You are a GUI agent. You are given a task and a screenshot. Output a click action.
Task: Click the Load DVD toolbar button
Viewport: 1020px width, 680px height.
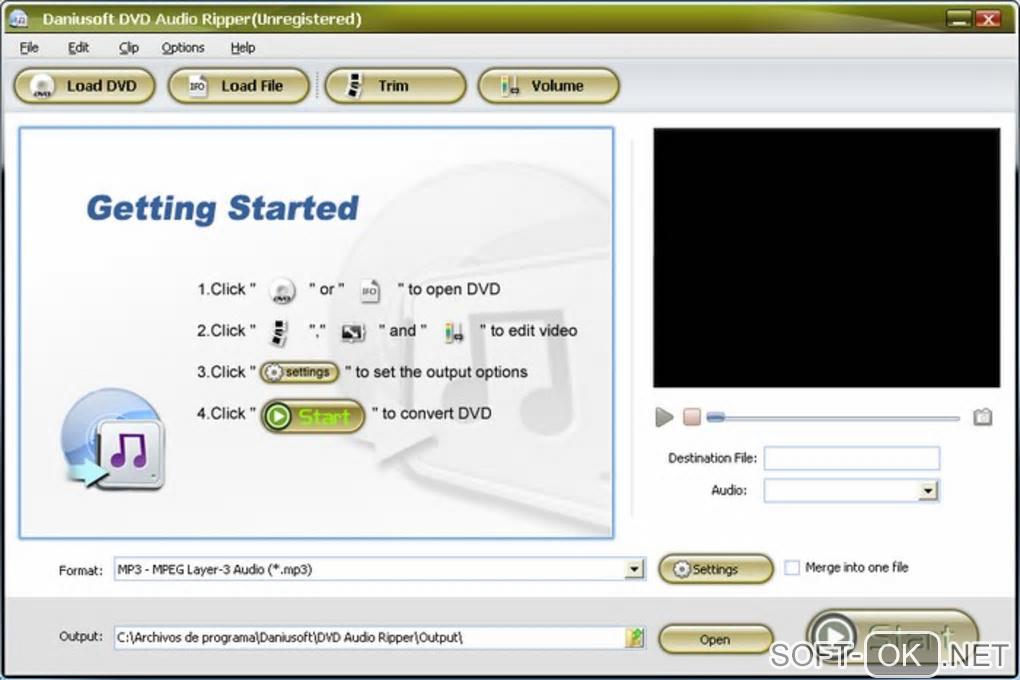(85, 86)
